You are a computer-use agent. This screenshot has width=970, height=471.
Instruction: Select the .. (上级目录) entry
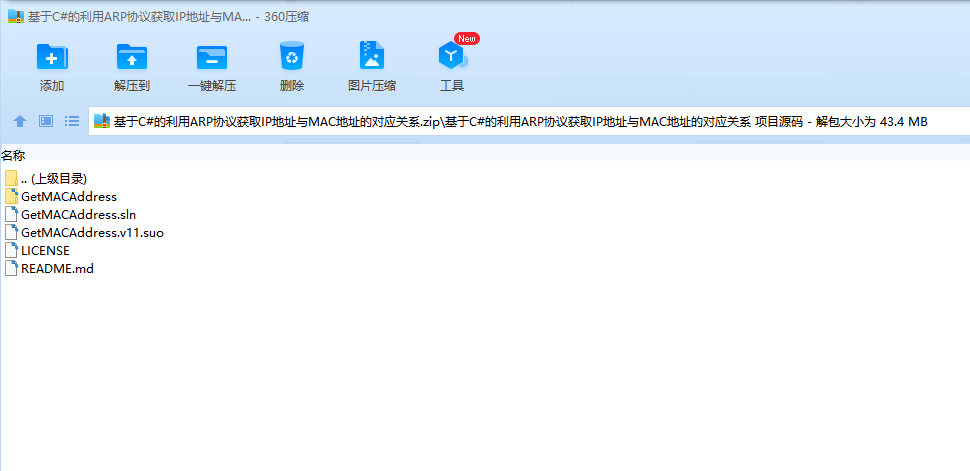point(54,179)
